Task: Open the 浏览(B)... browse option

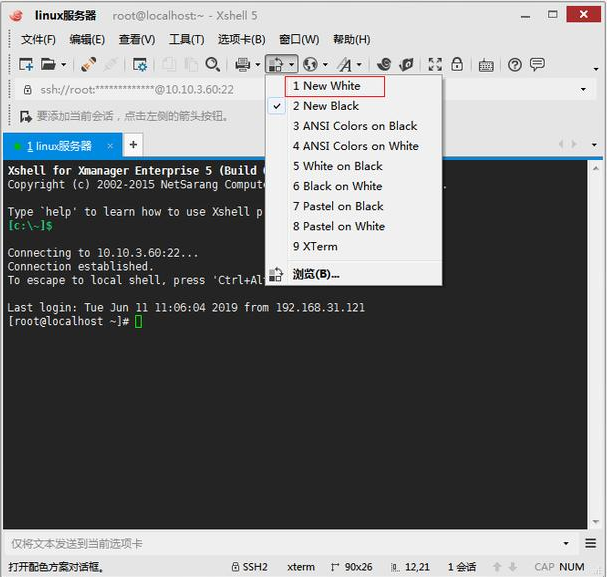Action: [316, 274]
